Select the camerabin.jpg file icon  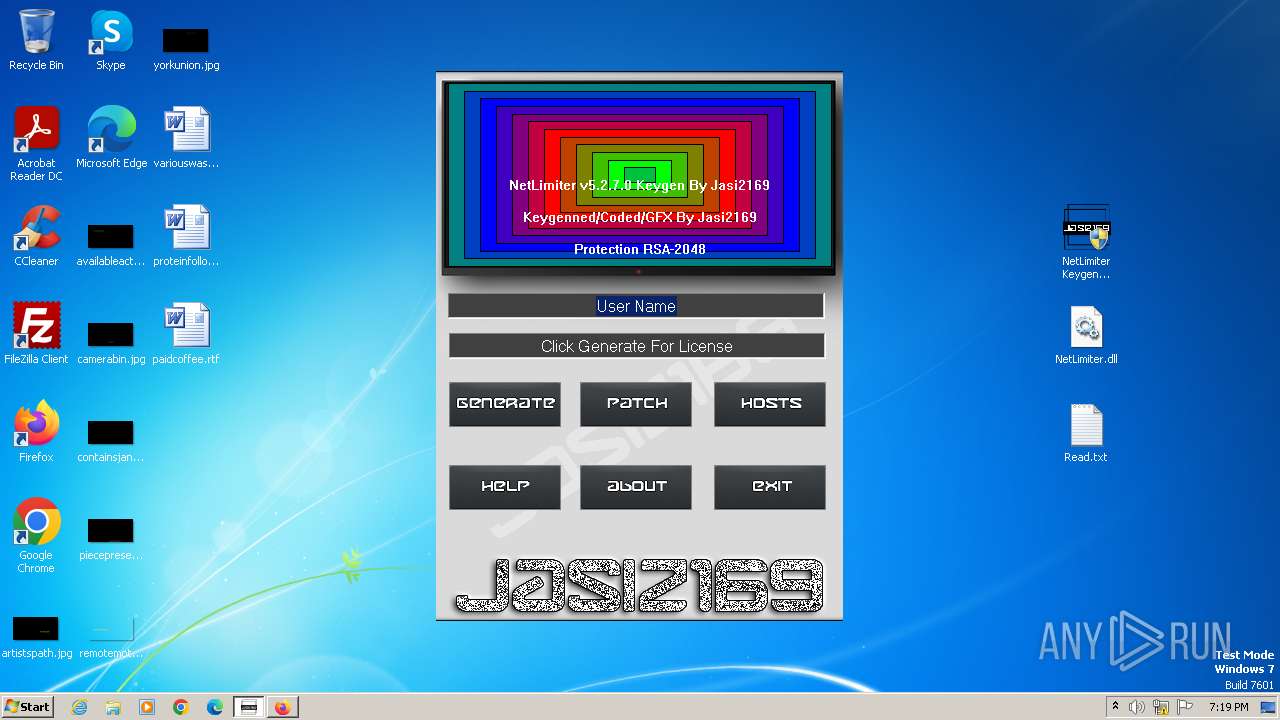click(110, 342)
